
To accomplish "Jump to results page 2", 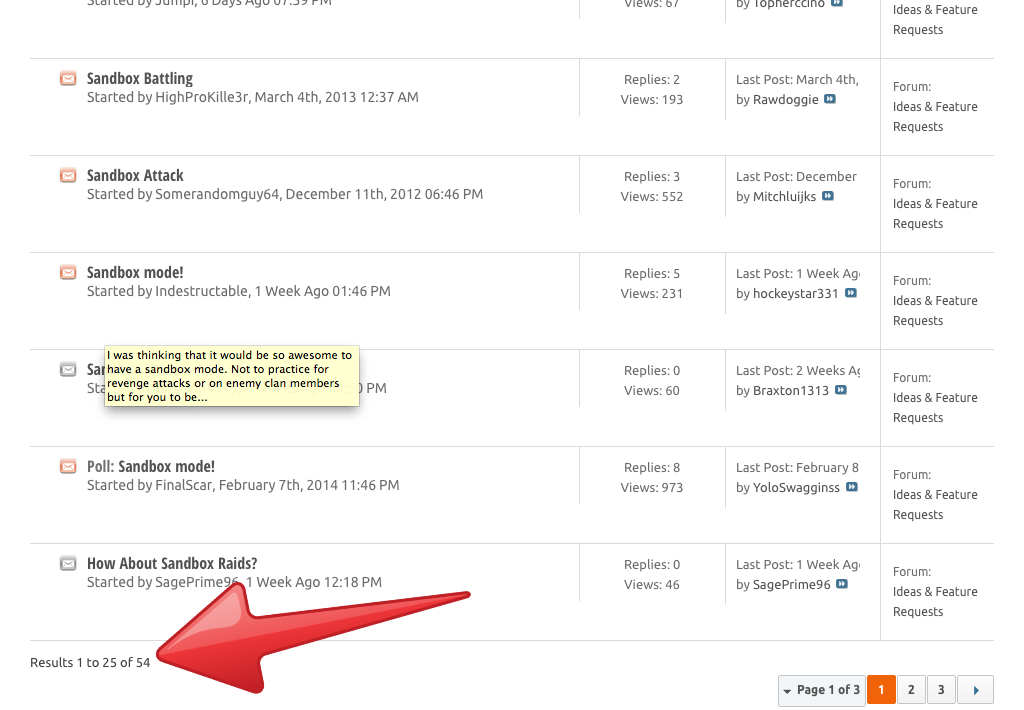I will (911, 690).
